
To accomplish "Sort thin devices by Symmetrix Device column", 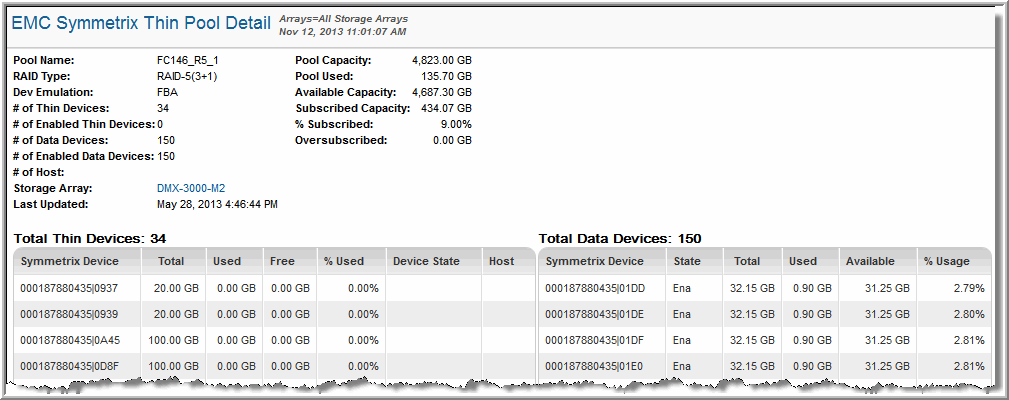I will [70, 262].
